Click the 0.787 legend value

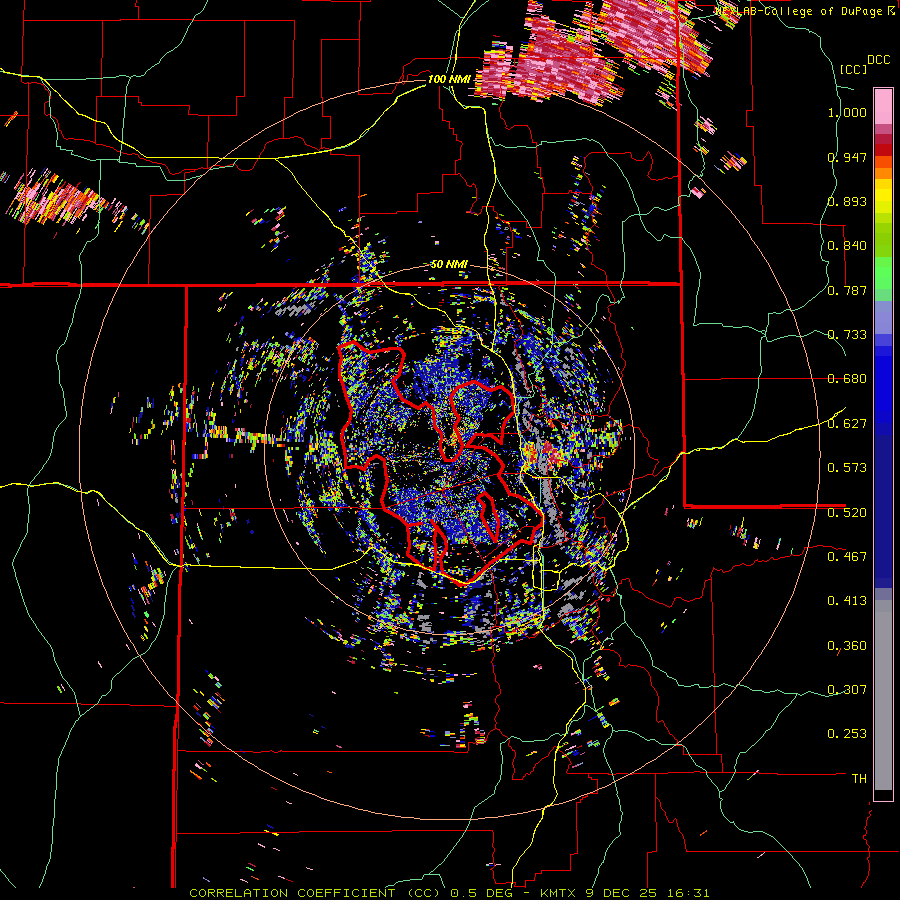click(847, 290)
